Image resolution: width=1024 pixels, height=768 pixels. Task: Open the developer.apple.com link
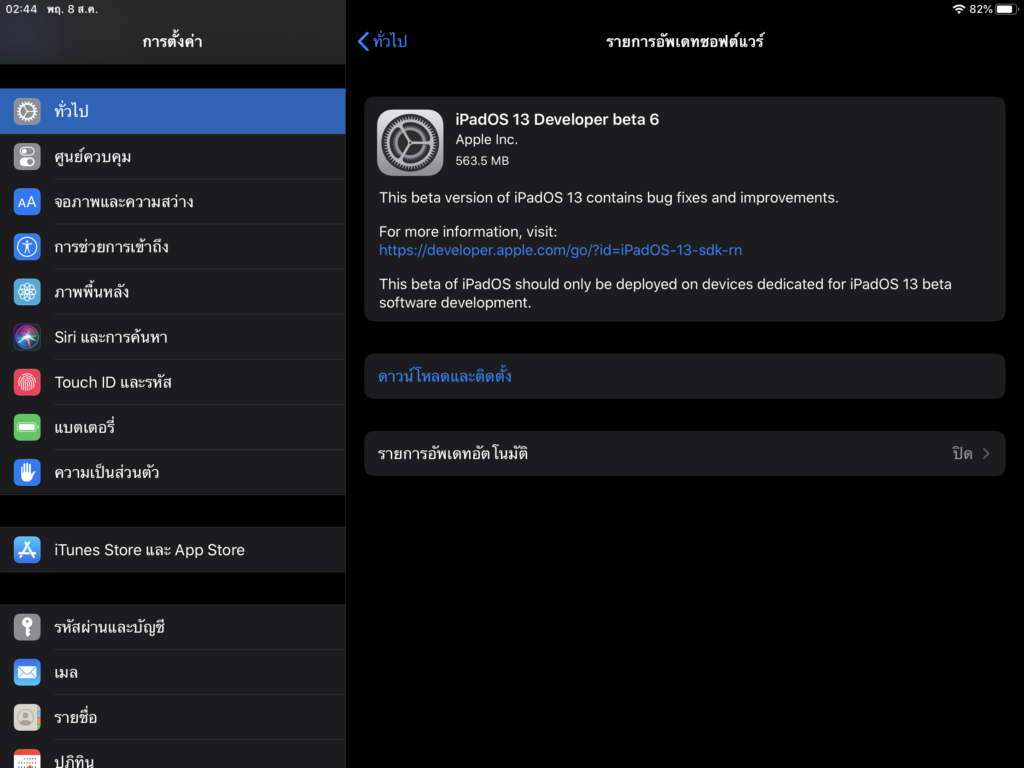(x=560, y=250)
